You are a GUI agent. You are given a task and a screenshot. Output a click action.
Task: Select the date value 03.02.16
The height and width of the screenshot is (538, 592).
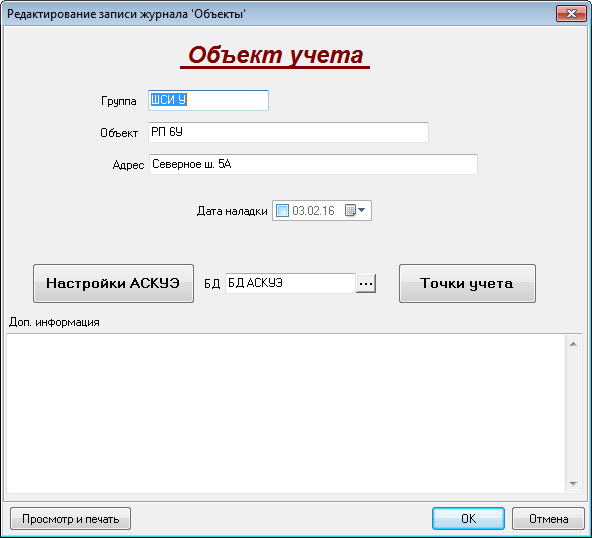[x=313, y=211]
